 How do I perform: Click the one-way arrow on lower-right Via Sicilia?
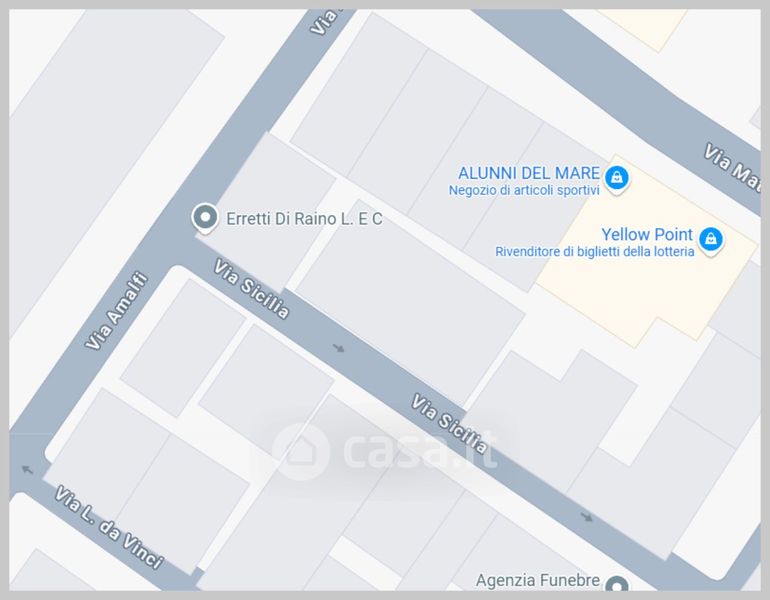point(587,517)
